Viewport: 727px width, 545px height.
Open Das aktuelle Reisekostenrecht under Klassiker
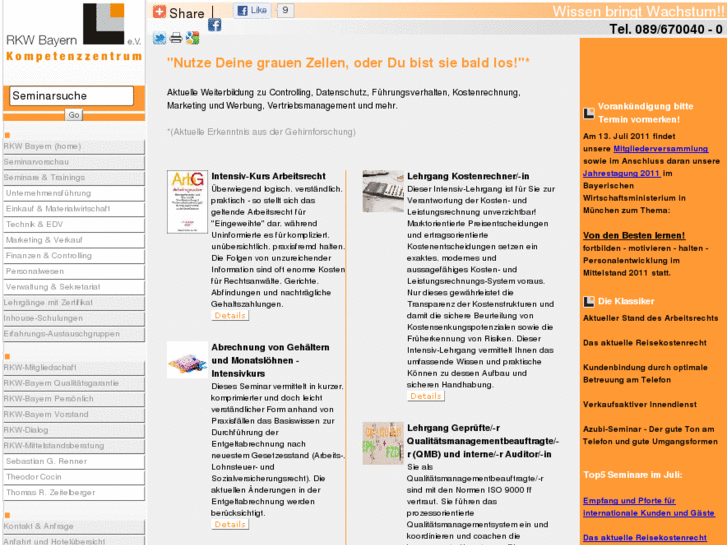[645, 343]
